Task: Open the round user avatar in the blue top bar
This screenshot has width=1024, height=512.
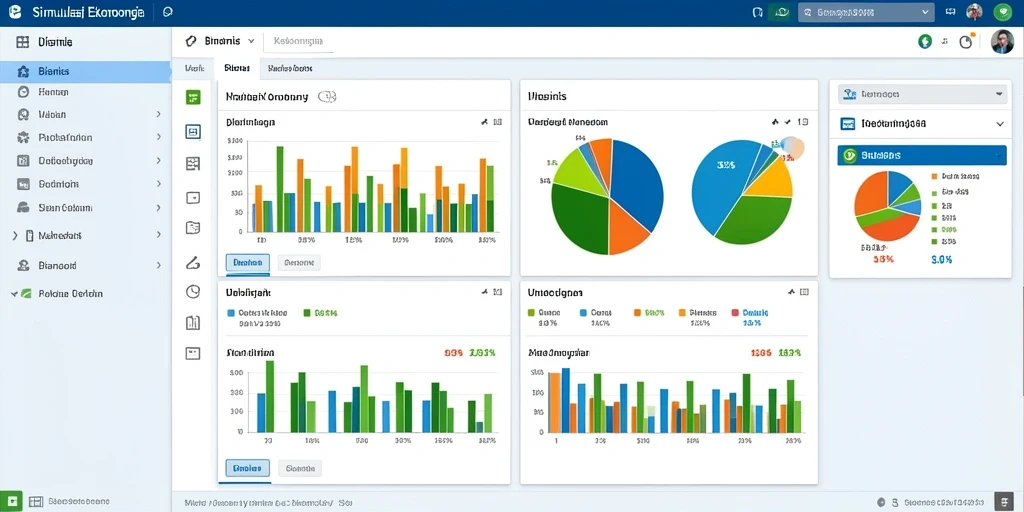Action: click(x=974, y=12)
